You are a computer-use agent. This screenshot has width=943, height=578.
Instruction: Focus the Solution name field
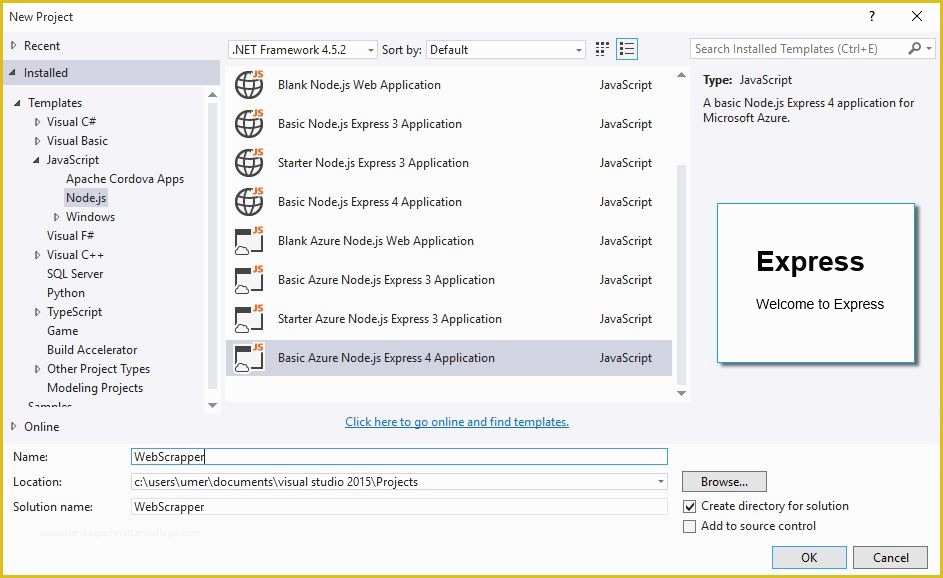[x=399, y=507]
